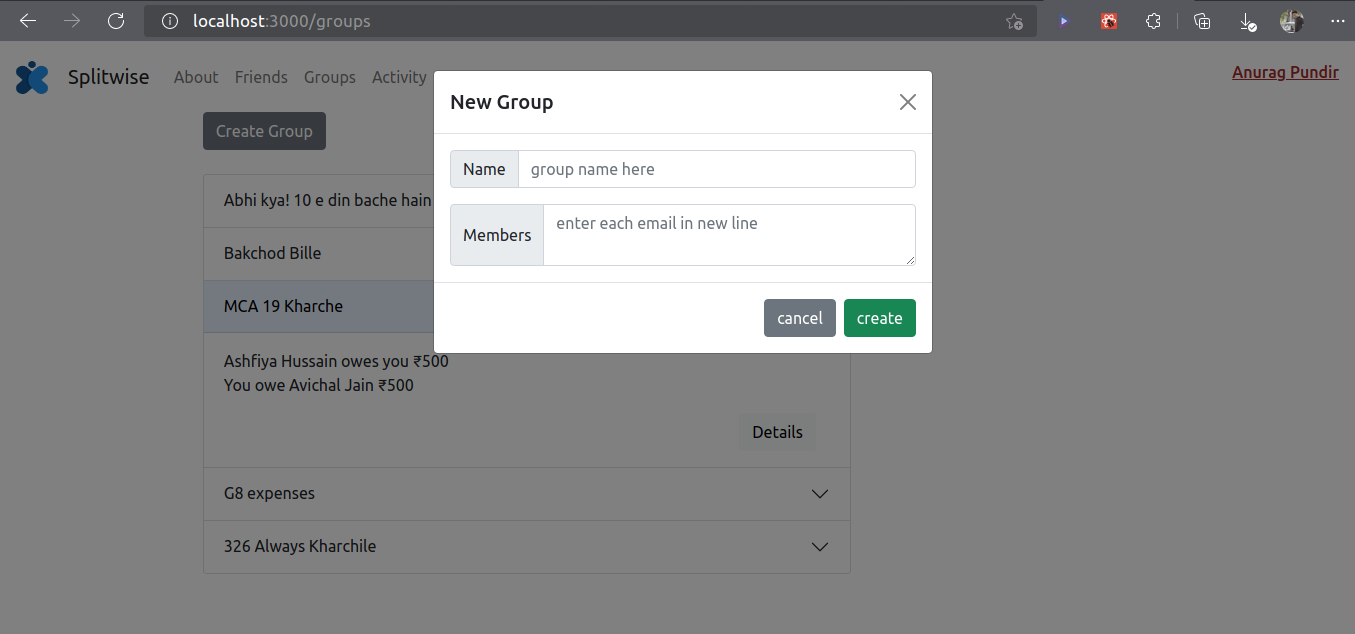Open the Activity section

(399, 77)
